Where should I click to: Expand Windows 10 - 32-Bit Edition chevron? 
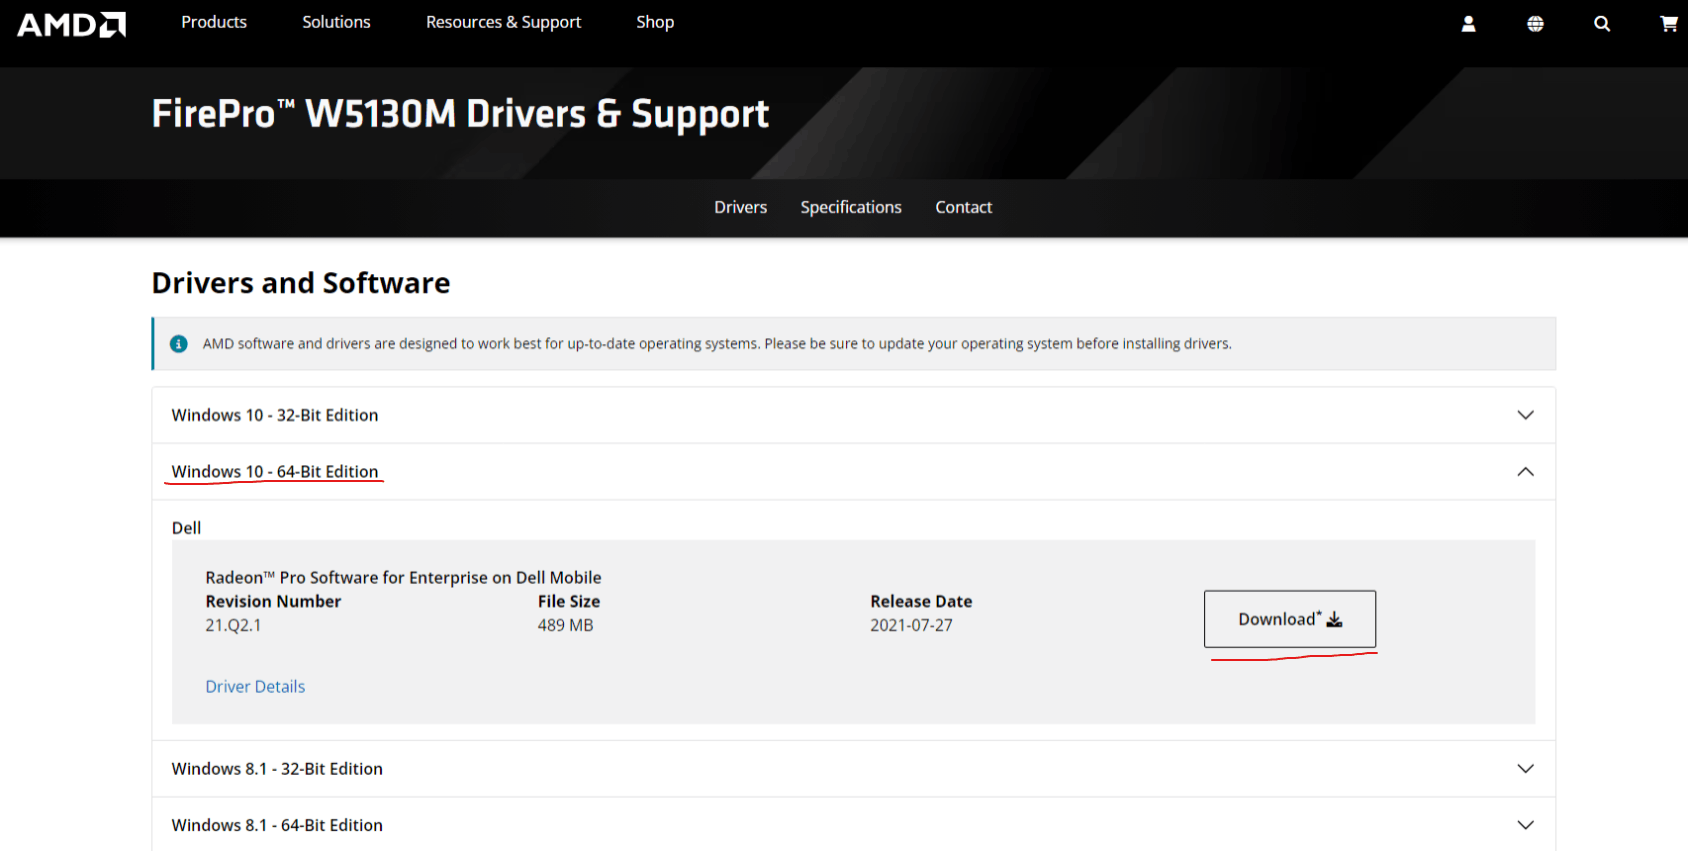pyautogui.click(x=1525, y=415)
